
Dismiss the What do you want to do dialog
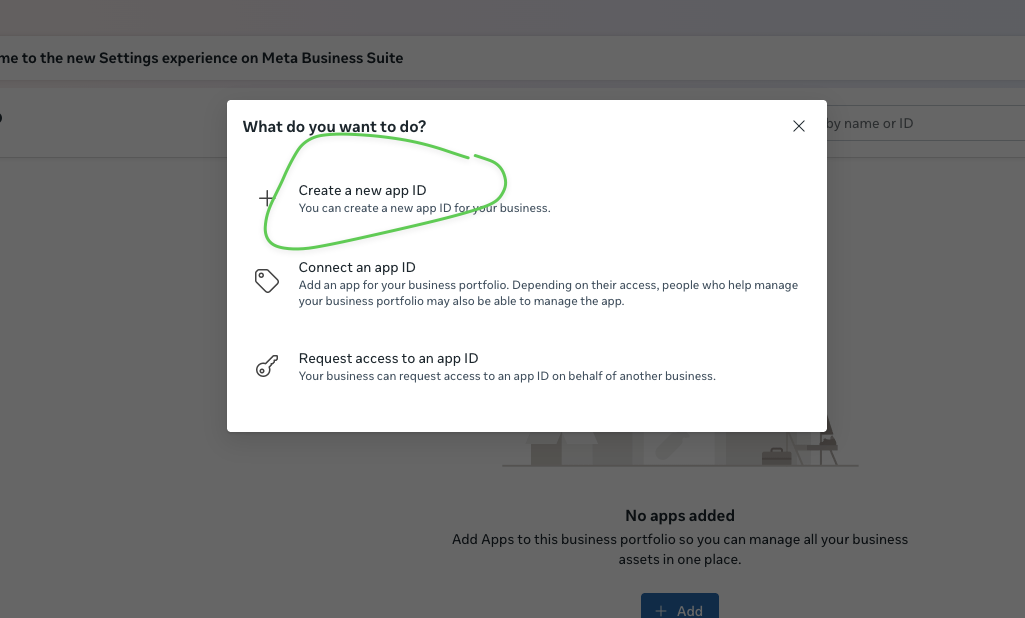tap(799, 126)
